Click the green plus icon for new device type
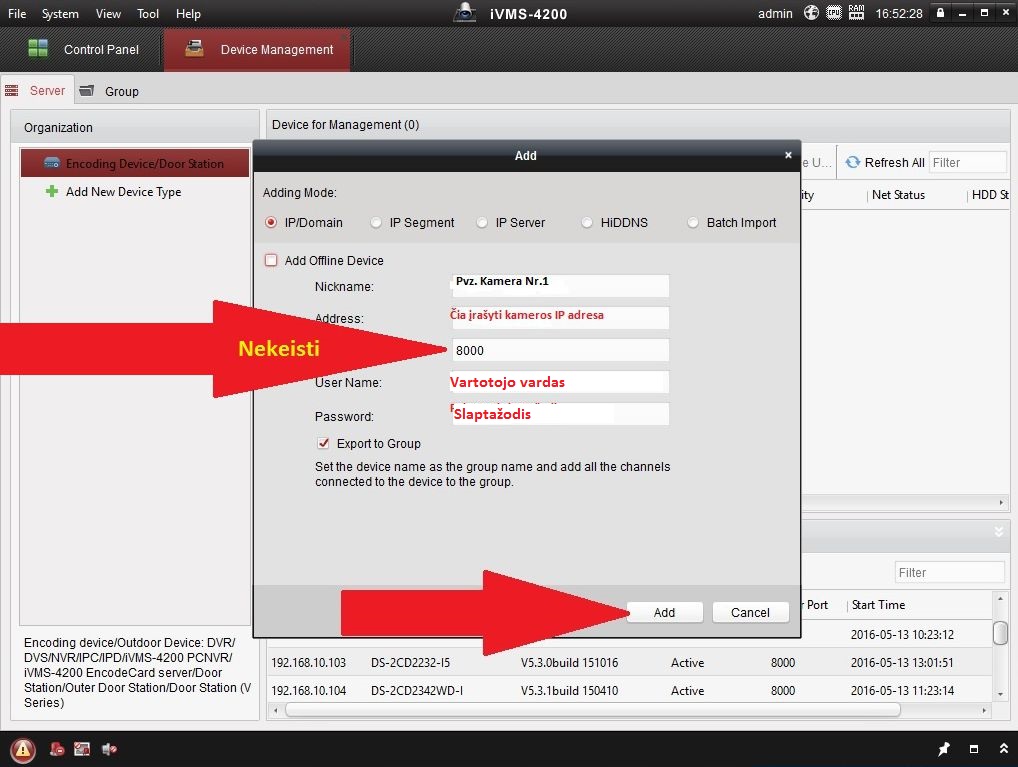Screen dimensions: 1018x767 pos(51,192)
